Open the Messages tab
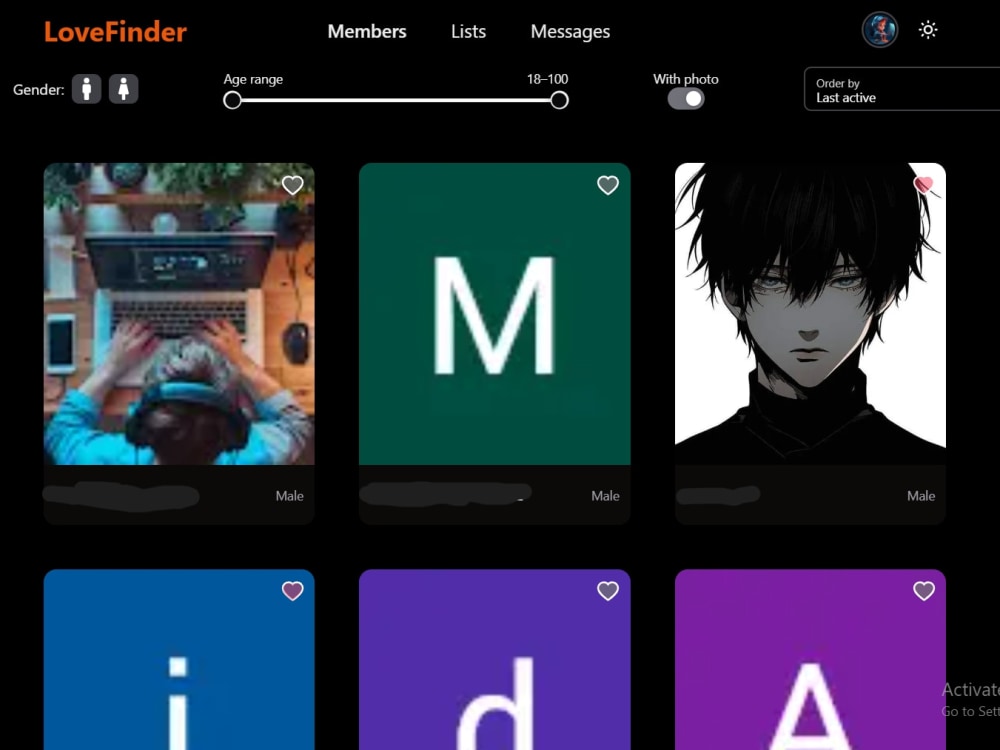Viewport: 1000px width, 750px height. [570, 32]
